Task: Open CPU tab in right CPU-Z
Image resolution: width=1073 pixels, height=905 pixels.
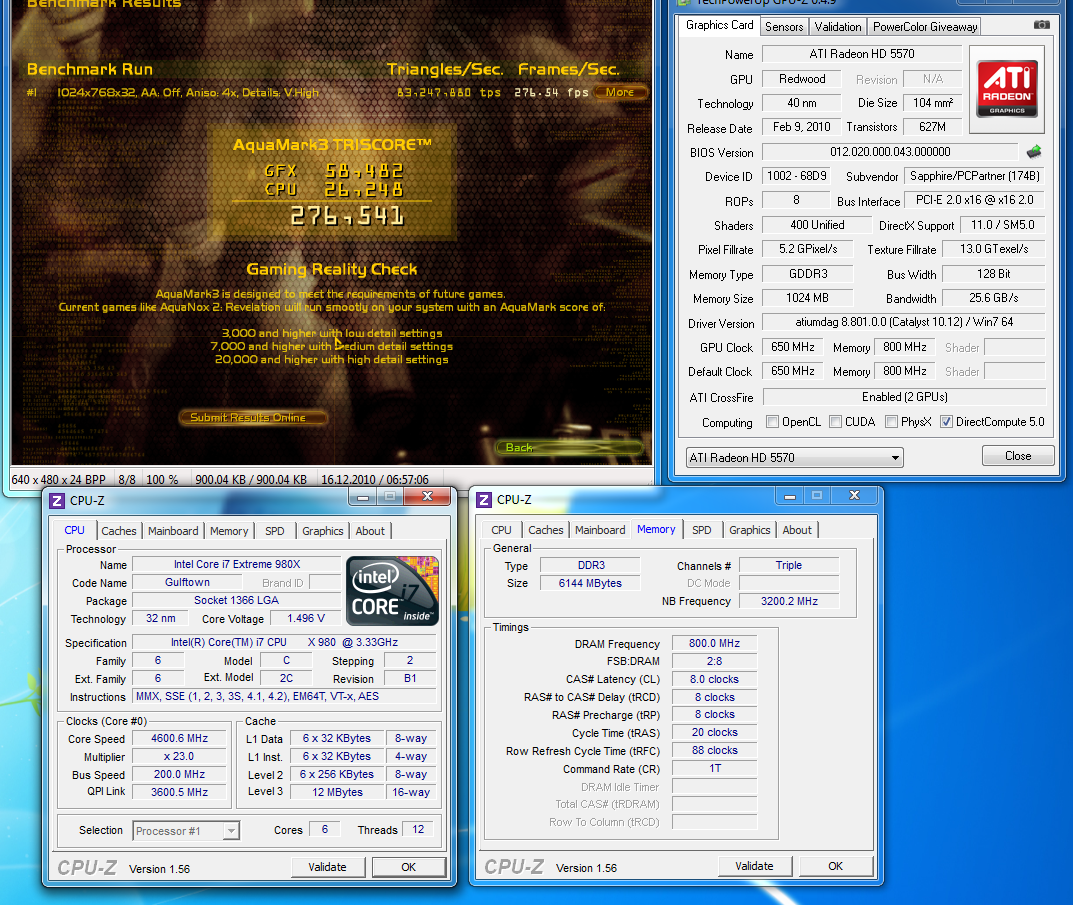Action: click(x=501, y=530)
